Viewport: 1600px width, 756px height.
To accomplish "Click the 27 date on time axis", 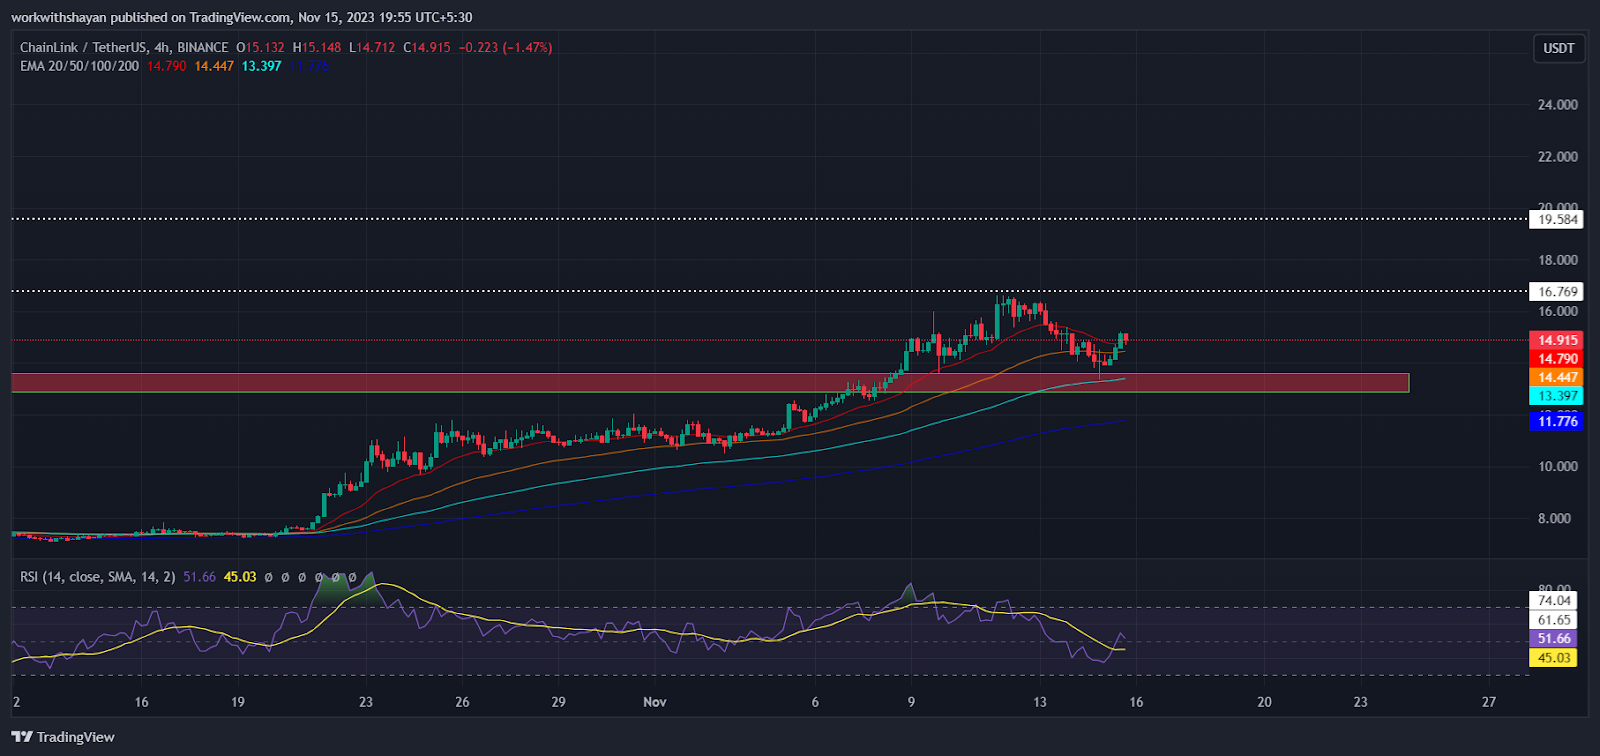I will tap(1489, 702).
